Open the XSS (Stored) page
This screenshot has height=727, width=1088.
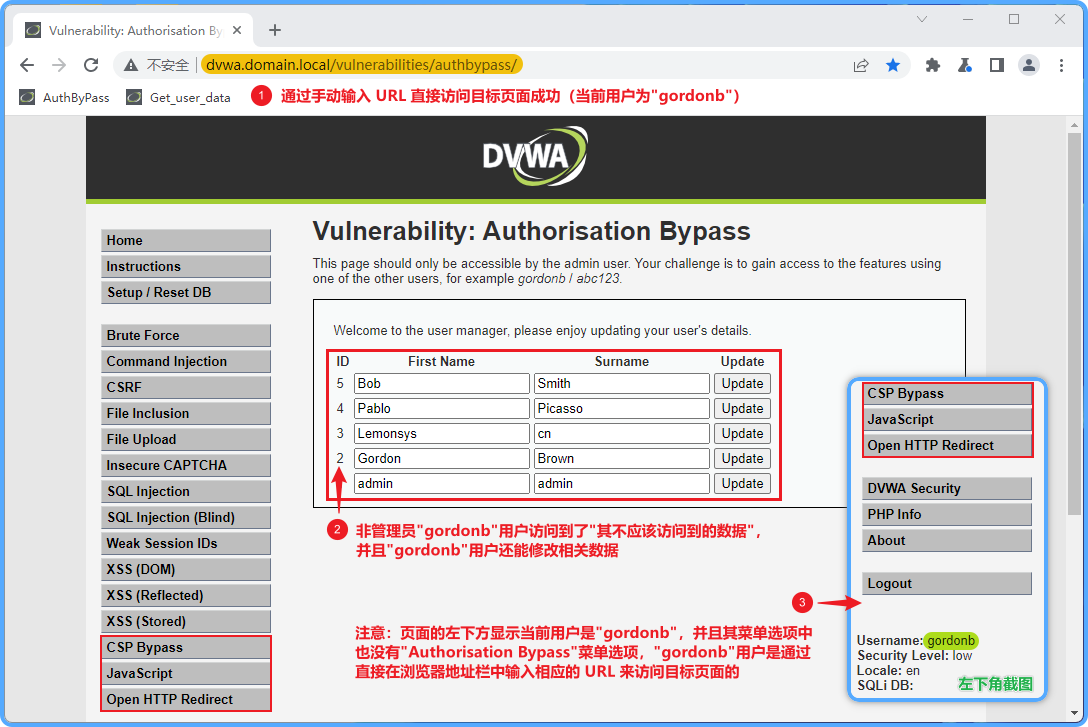click(185, 622)
